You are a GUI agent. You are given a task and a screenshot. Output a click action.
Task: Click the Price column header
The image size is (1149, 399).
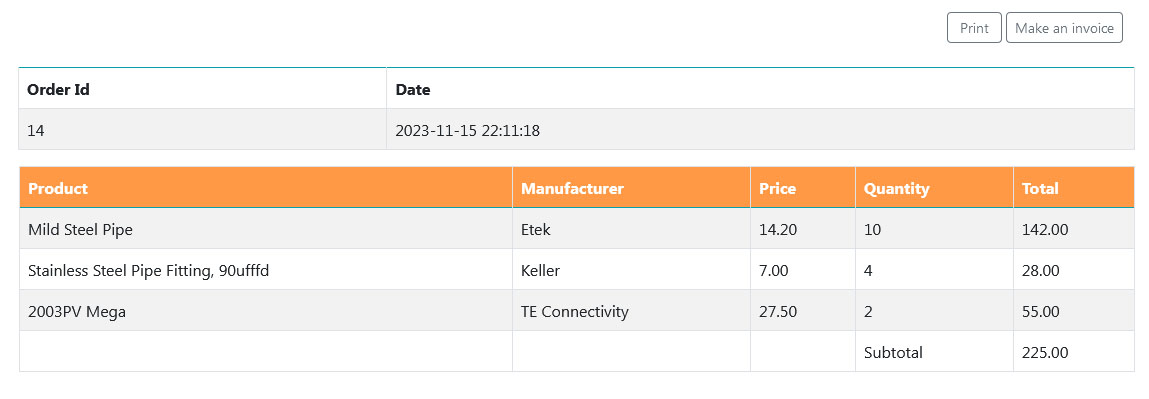(x=802, y=187)
